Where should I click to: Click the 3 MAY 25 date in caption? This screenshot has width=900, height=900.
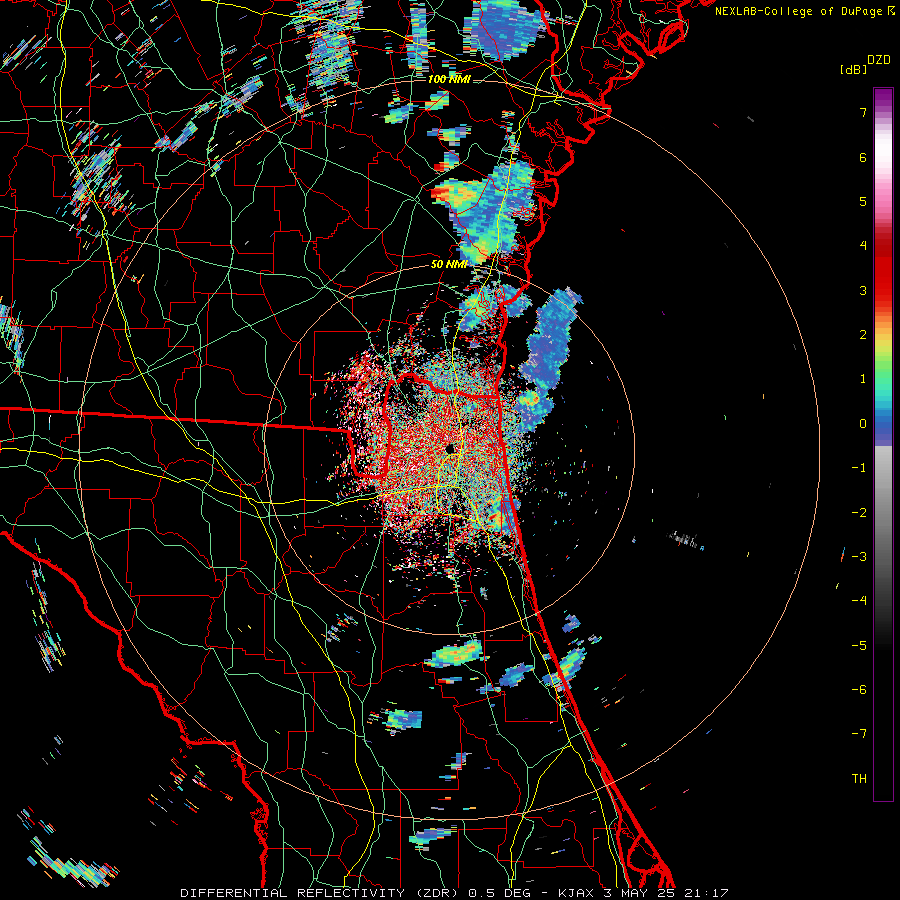639,893
